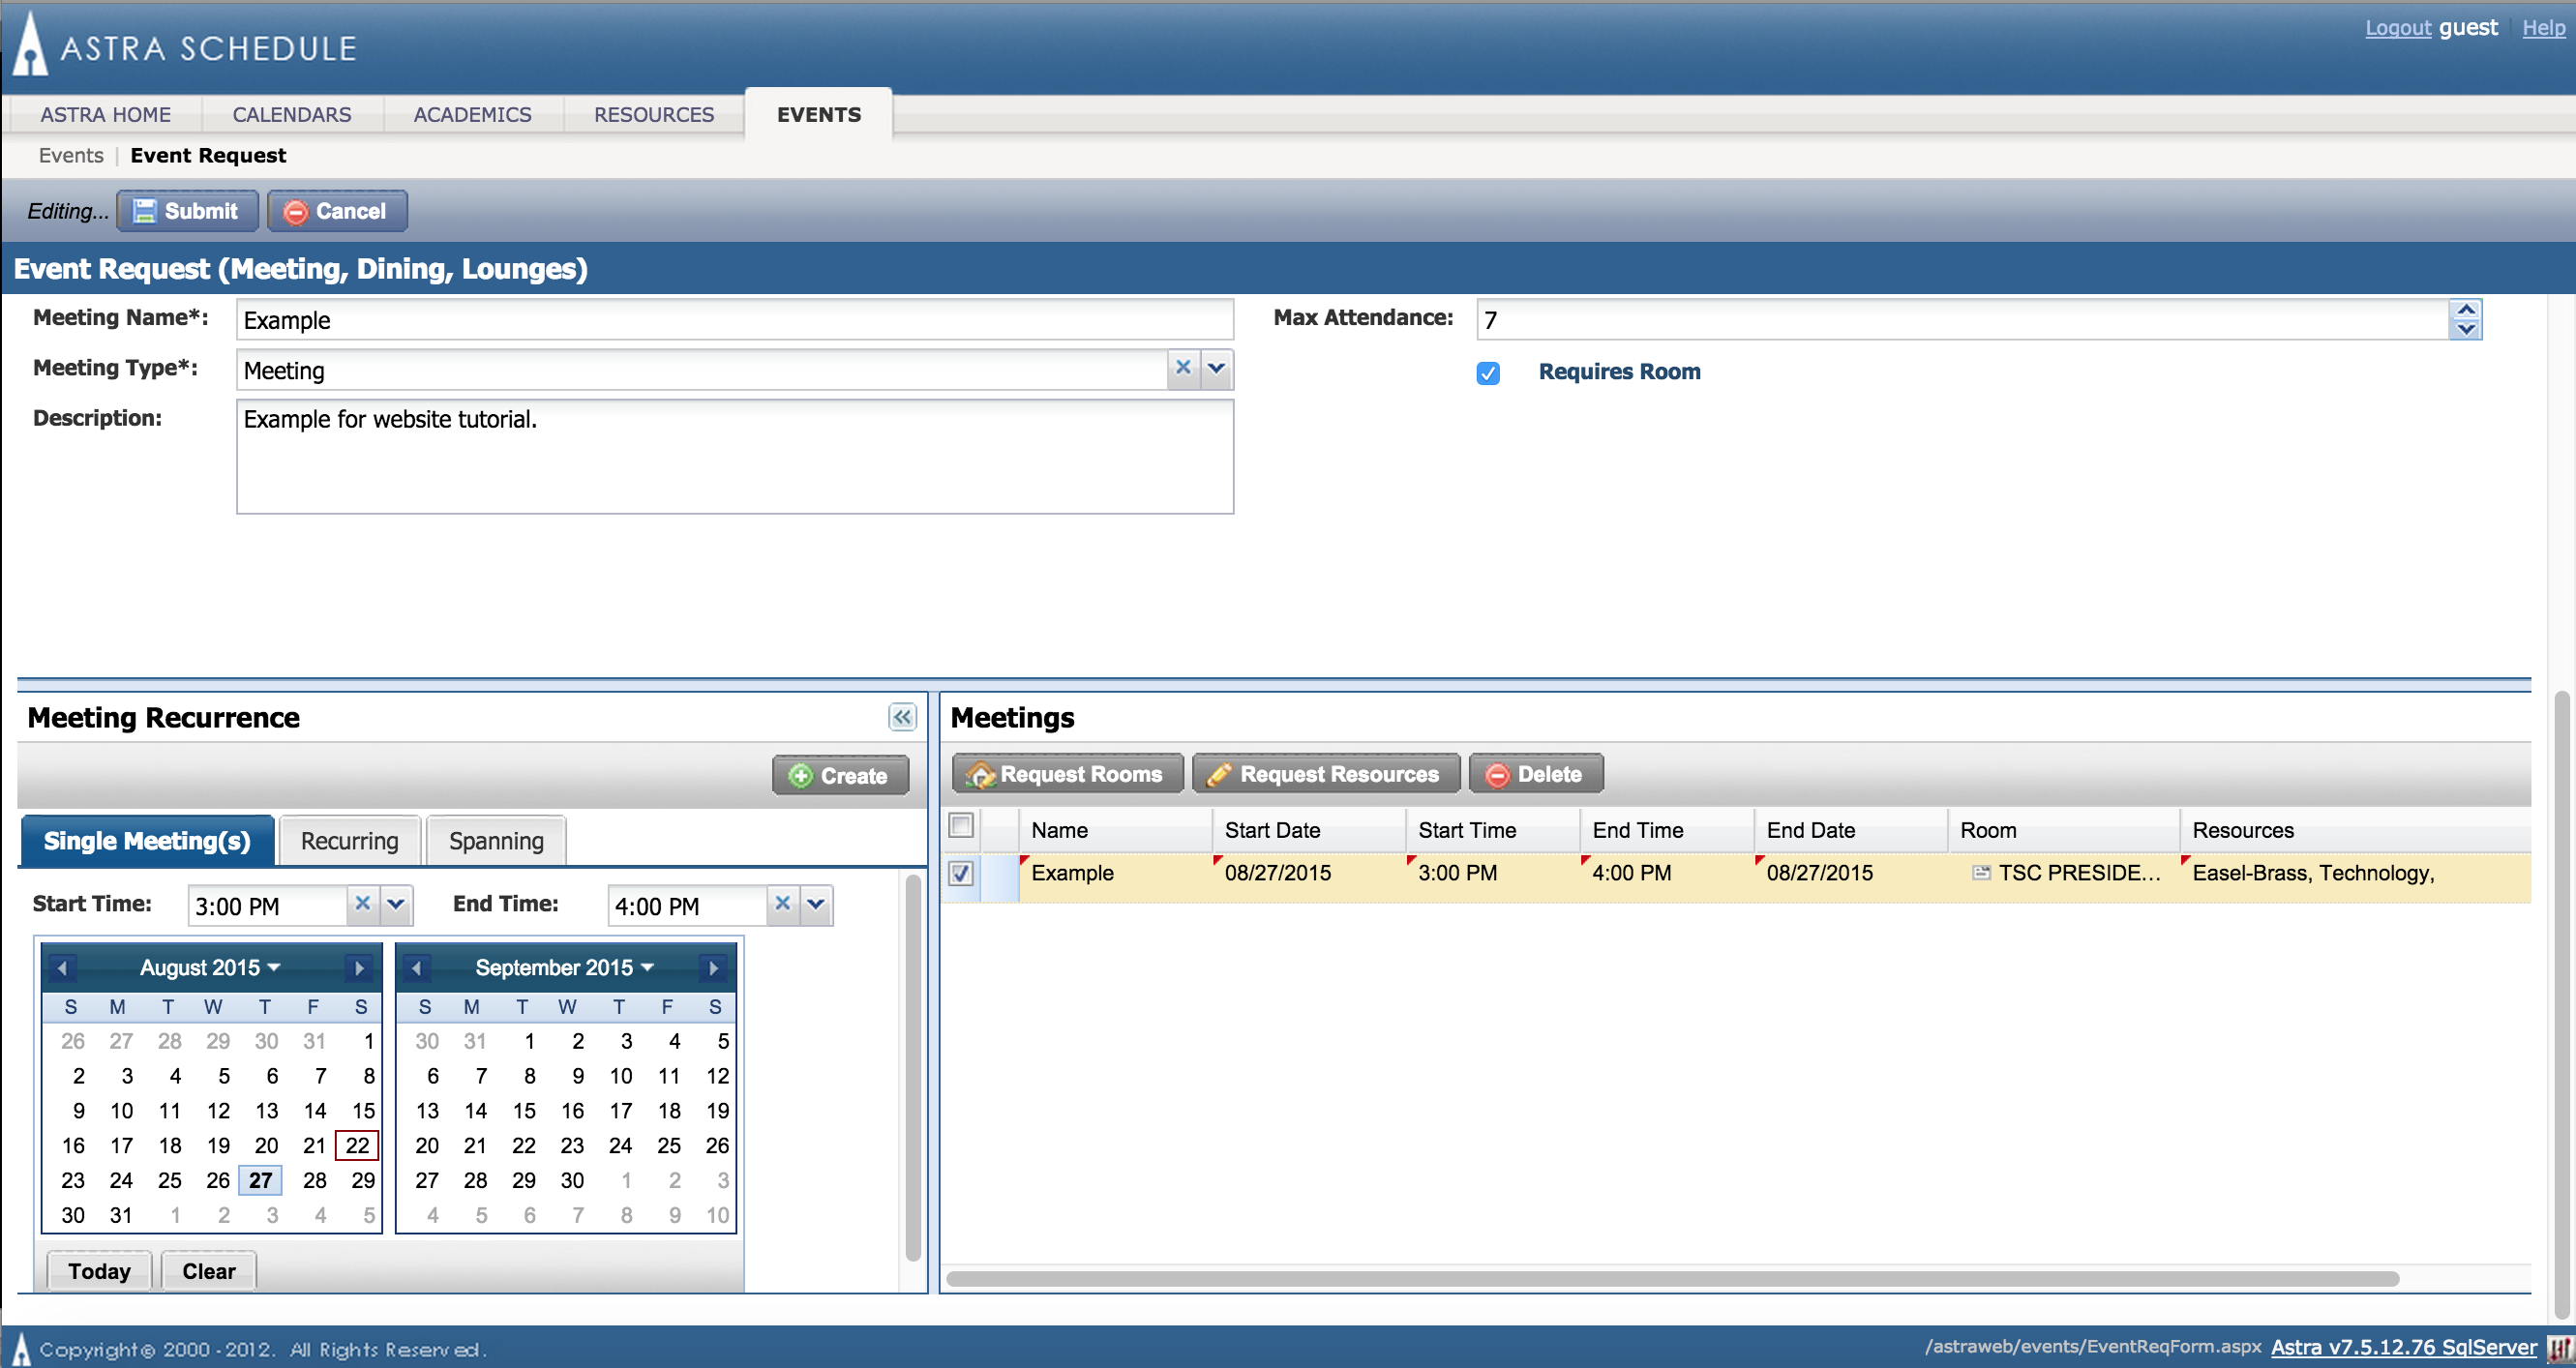This screenshot has width=2576, height=1368.
Task: Select August 27 in the calendar
Action: 261,1180
